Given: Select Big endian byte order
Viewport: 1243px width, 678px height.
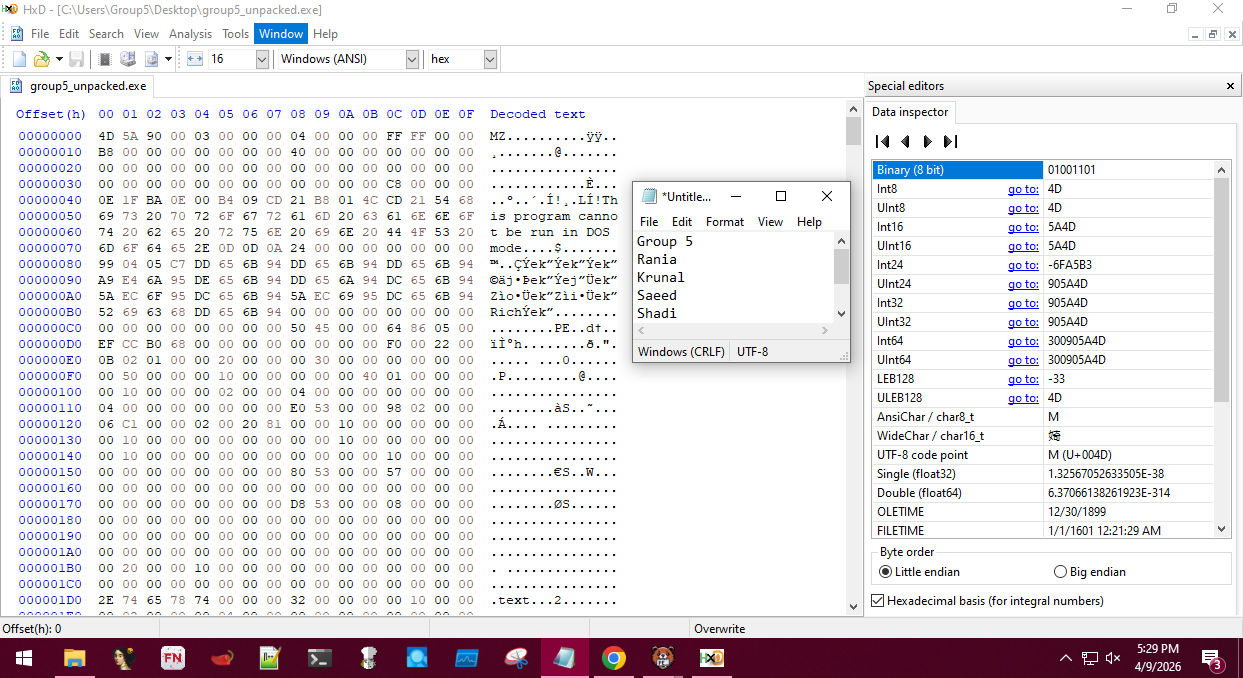Looking at the screenshot, I should (x=1060, y=572).
